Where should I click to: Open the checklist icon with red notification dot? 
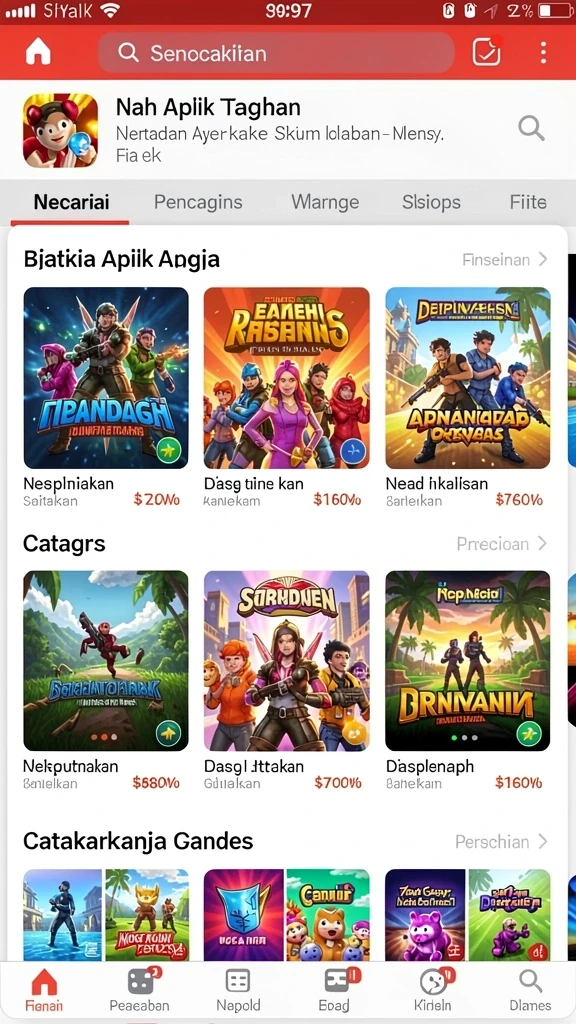click(x=487, y=52)
